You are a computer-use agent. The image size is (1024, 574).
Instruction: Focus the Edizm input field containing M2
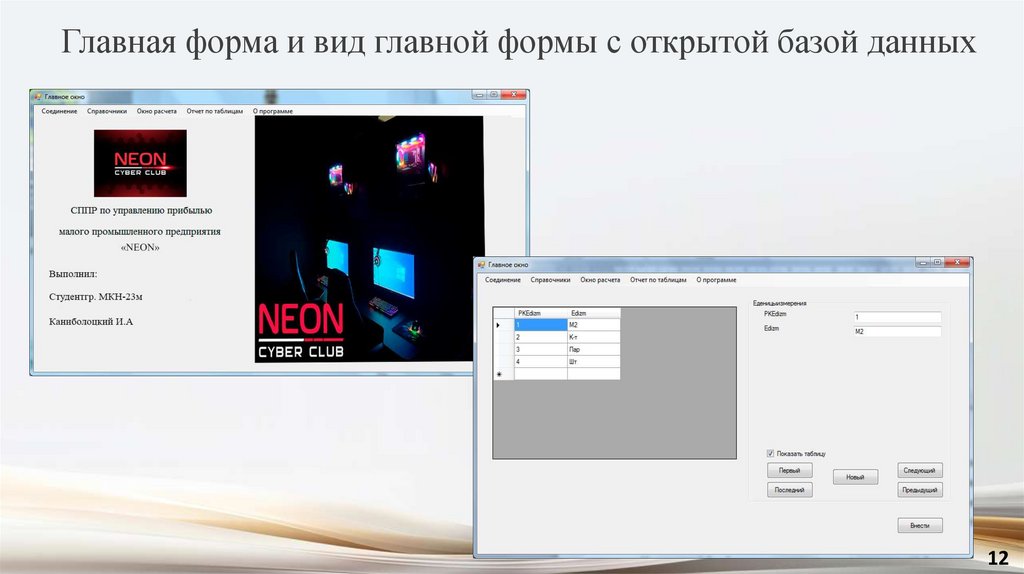897,332
